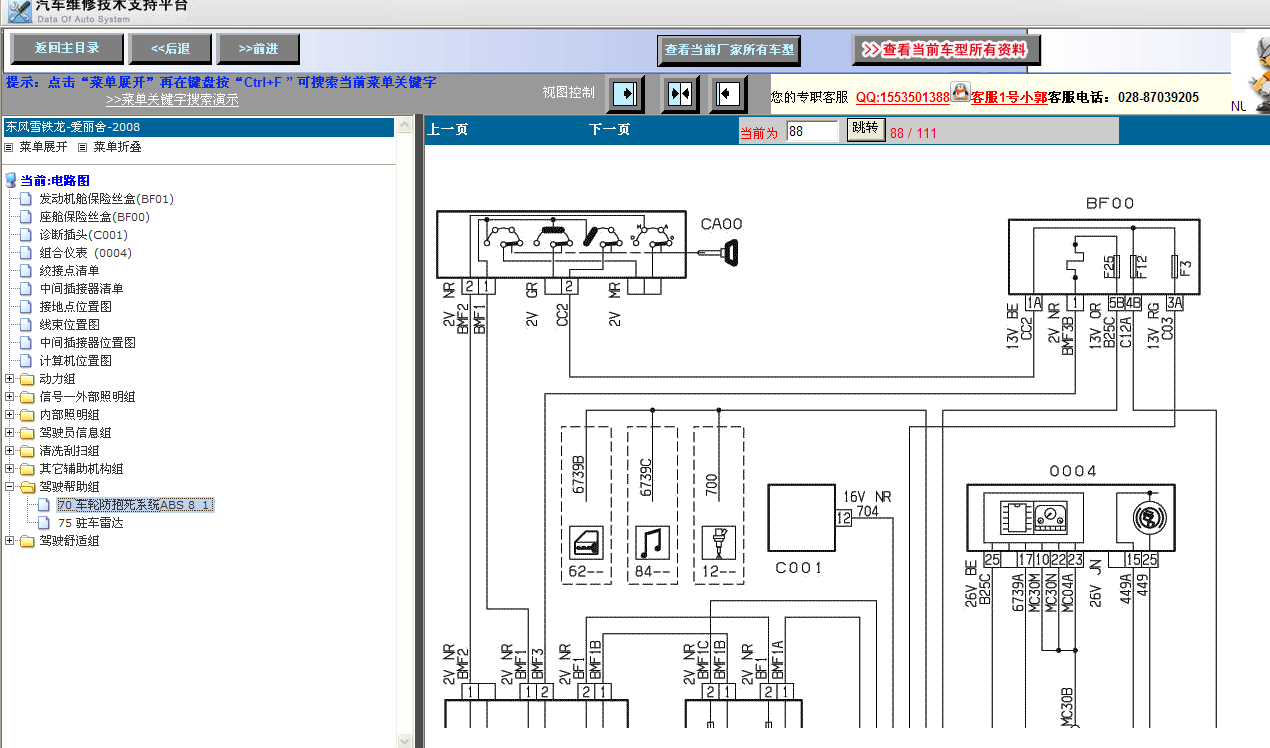Open the 菜单关键字搜索演示 link
Image resolution: width=1270 pixels, height=748 pixels.
(x=172, y=100)
